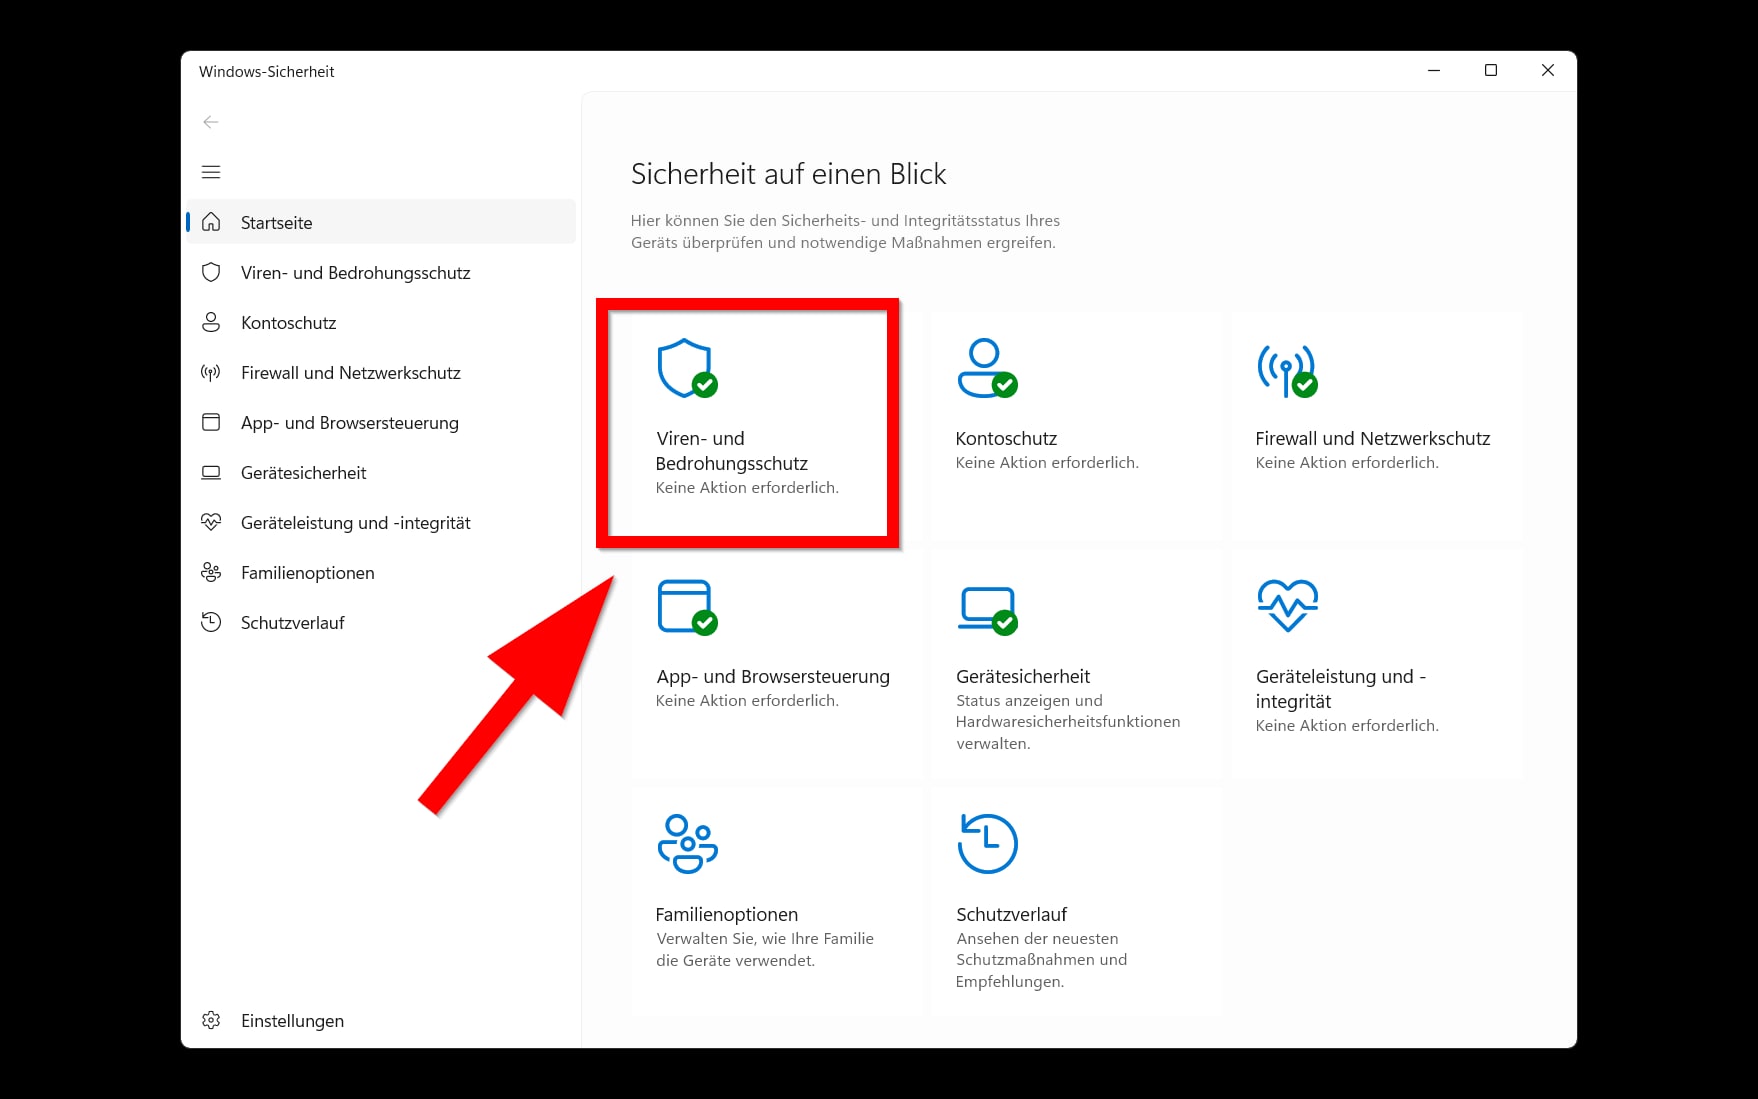Click the Gerätesicherheit tile title
Viewport: 1758px width, 1099px height.
tap(1023, 676)
